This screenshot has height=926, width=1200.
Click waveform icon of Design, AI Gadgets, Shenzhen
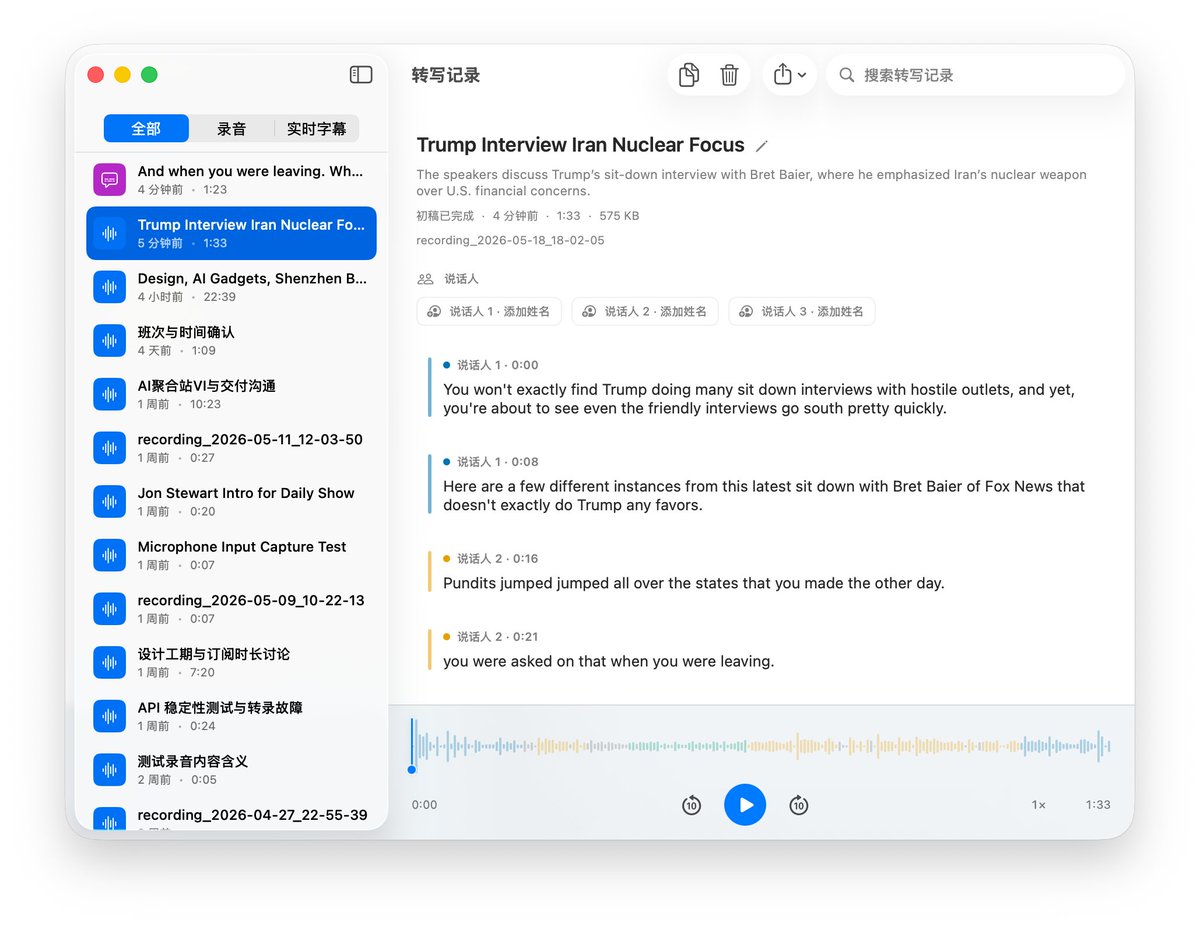coord(110,287)
